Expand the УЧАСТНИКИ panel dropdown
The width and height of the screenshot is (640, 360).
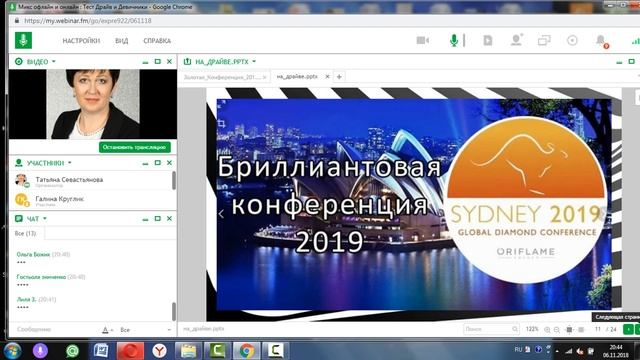pyautogui.click(x=70, y=163)
